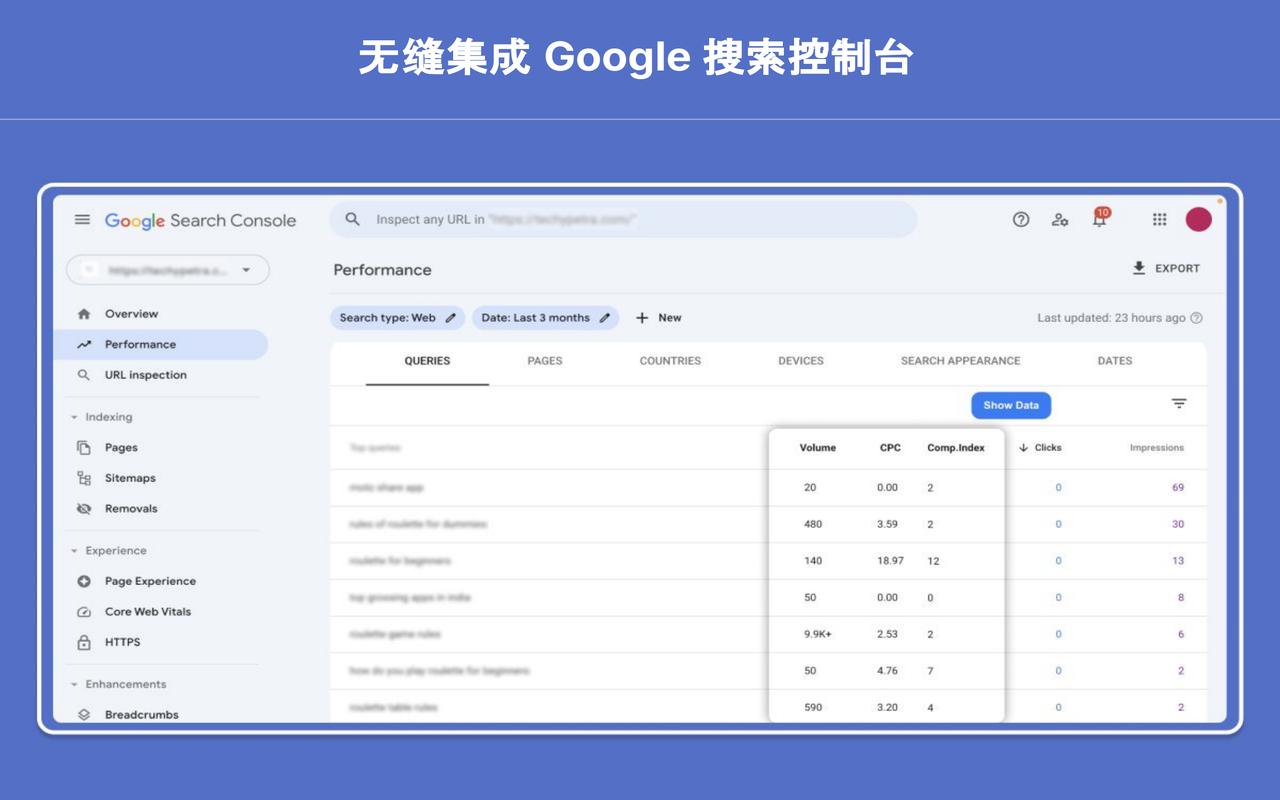Click the Overview home icon
Viewport: 1280px width, 800px height.
[x=84, y=314]
